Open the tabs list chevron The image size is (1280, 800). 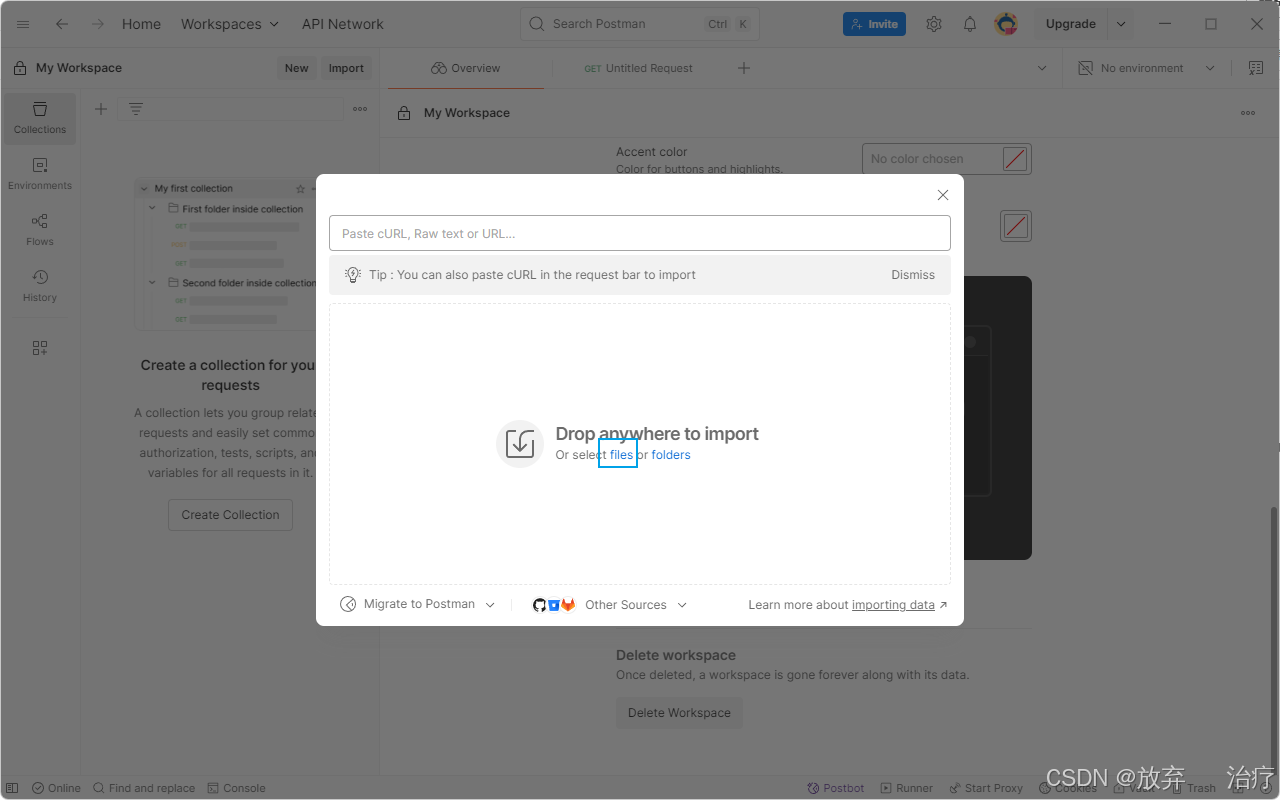[1042, 68]
